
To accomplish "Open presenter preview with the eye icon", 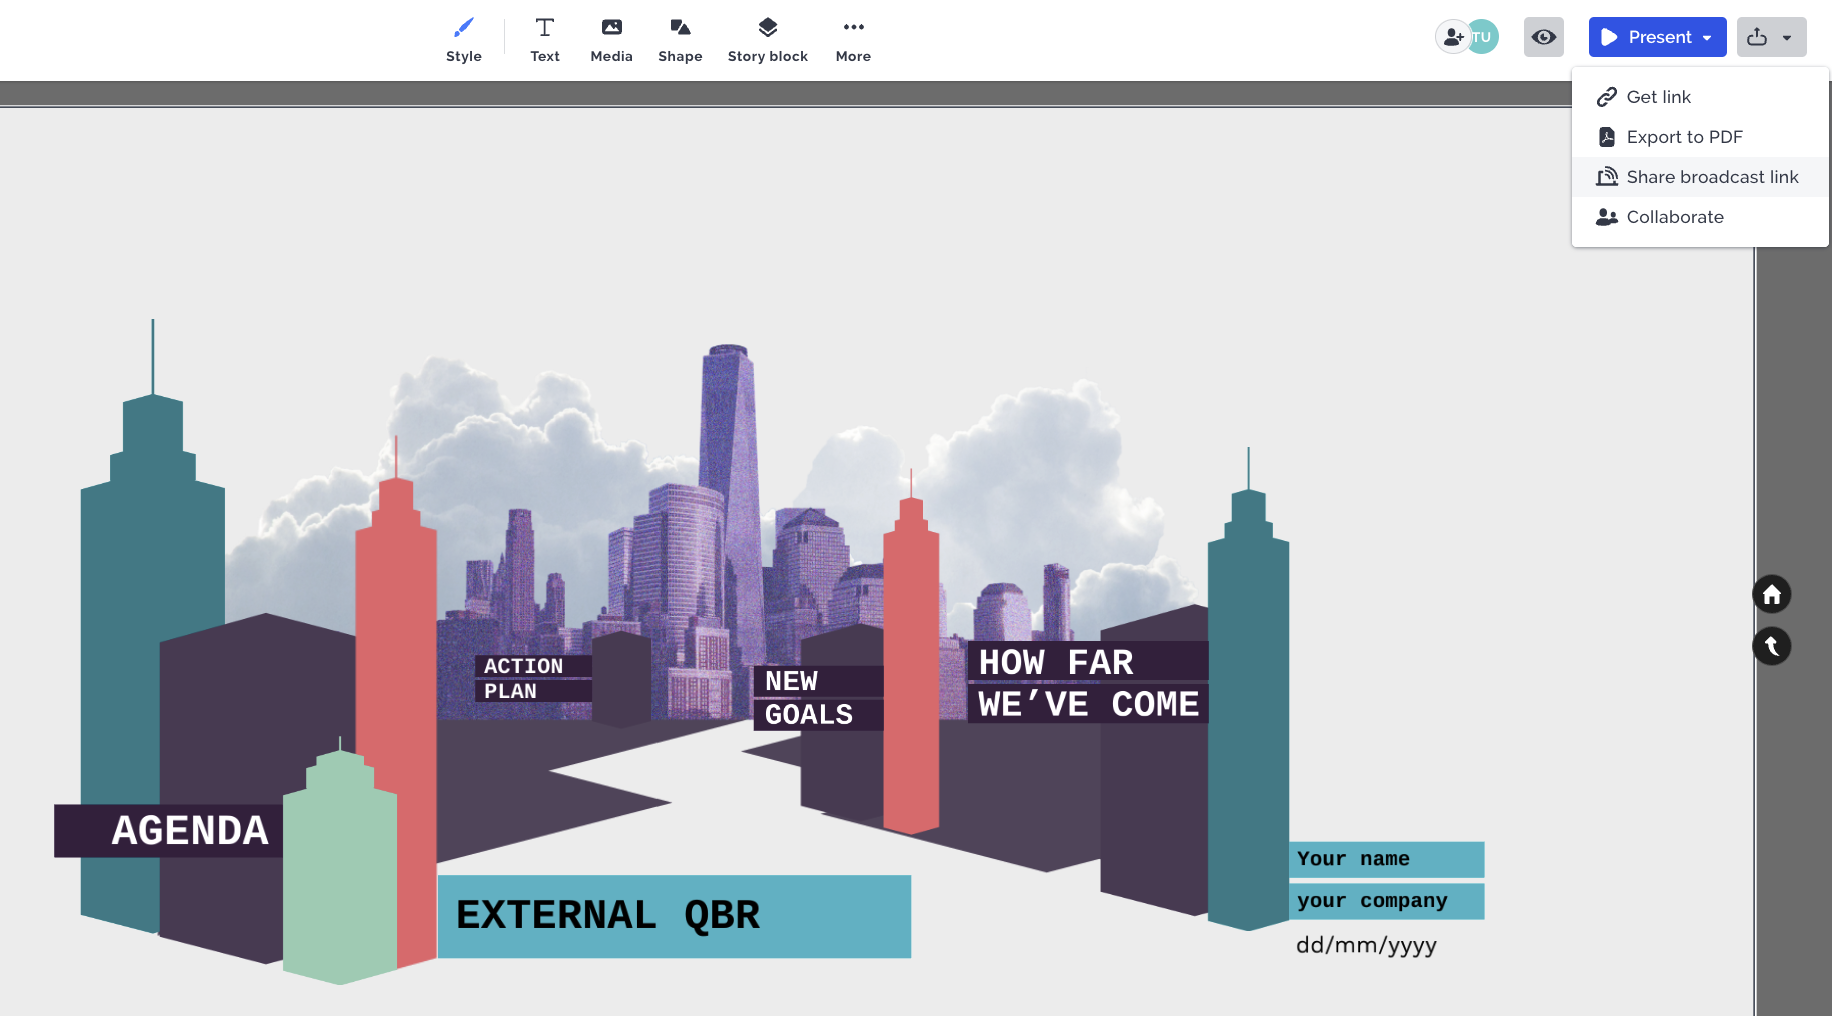I will [1543, 36].
